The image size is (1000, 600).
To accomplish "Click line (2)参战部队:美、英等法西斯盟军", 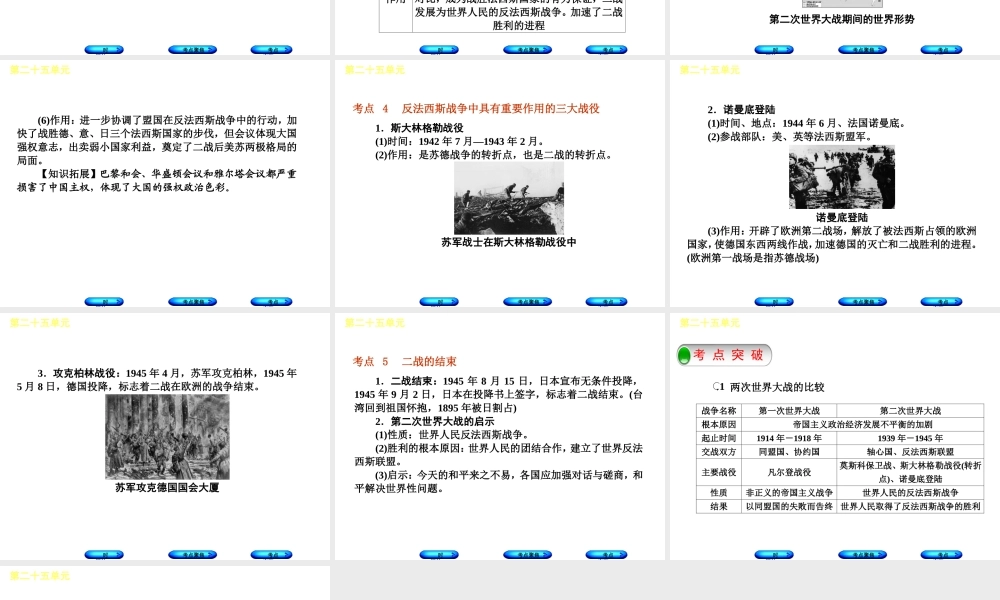I will click(790, 136).
